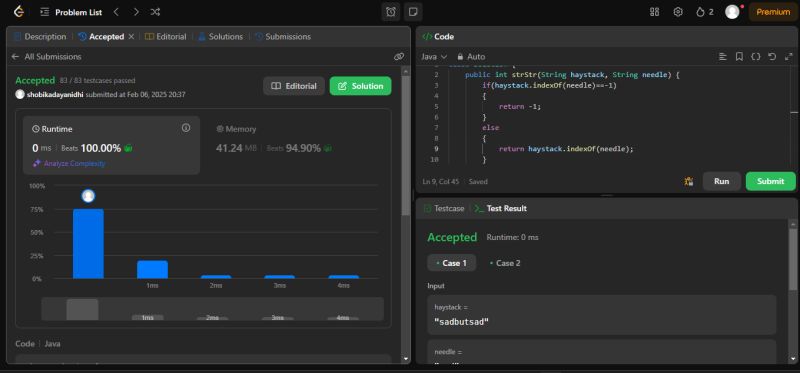Reset code to default with undo icon
The height and width of the screenshot is (373, 800).
[772, 57]
